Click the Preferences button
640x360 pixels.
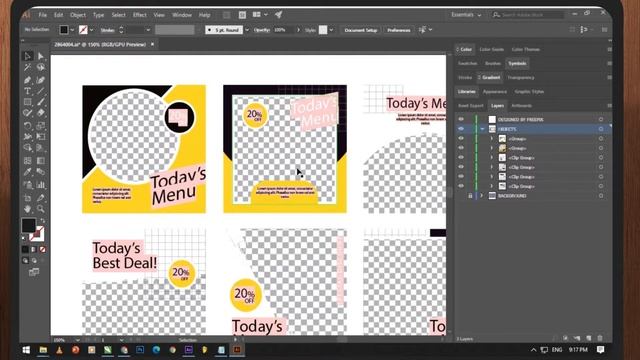pos(398,30)
